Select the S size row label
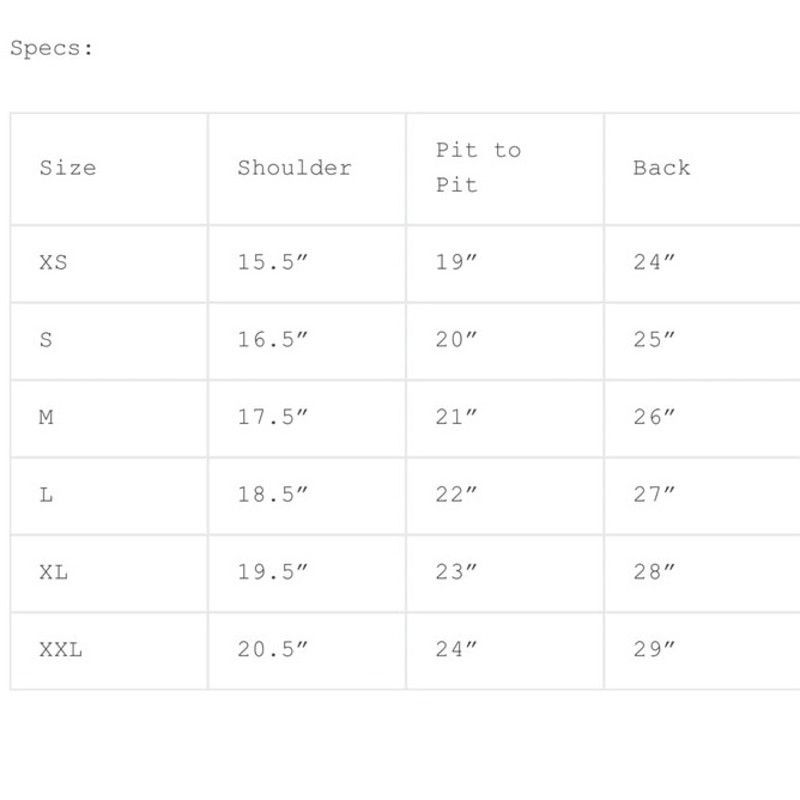Viewport: 800px width, 800px height. [x=46, y=340]
